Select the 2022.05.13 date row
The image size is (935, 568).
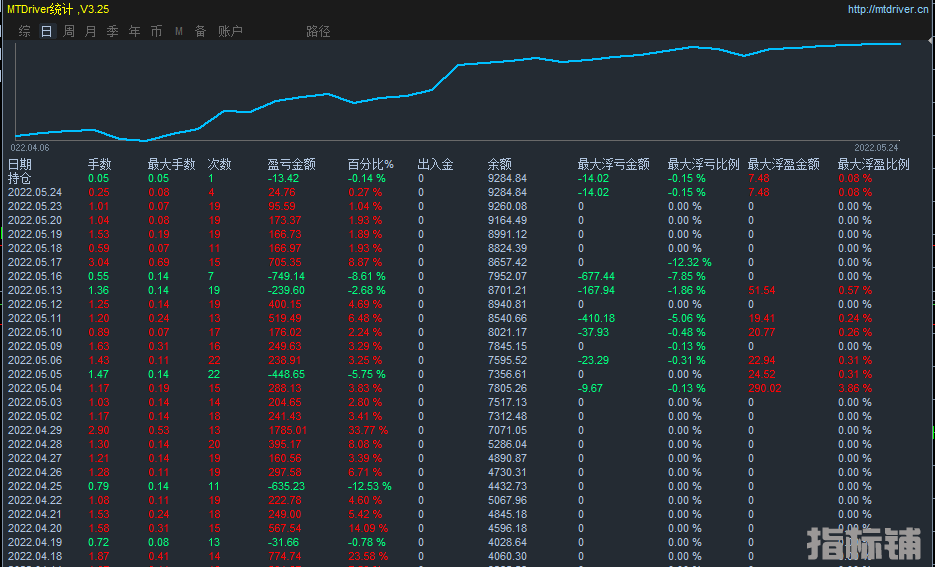(x=35, y=290)
